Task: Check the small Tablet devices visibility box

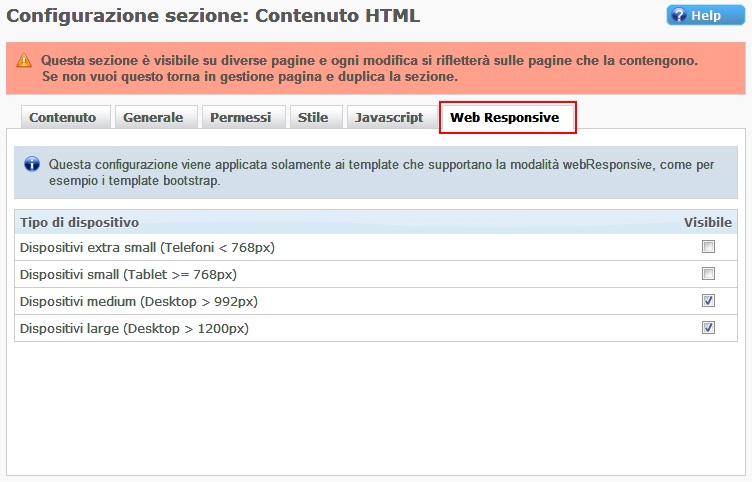Action: (x=709, y=274)
